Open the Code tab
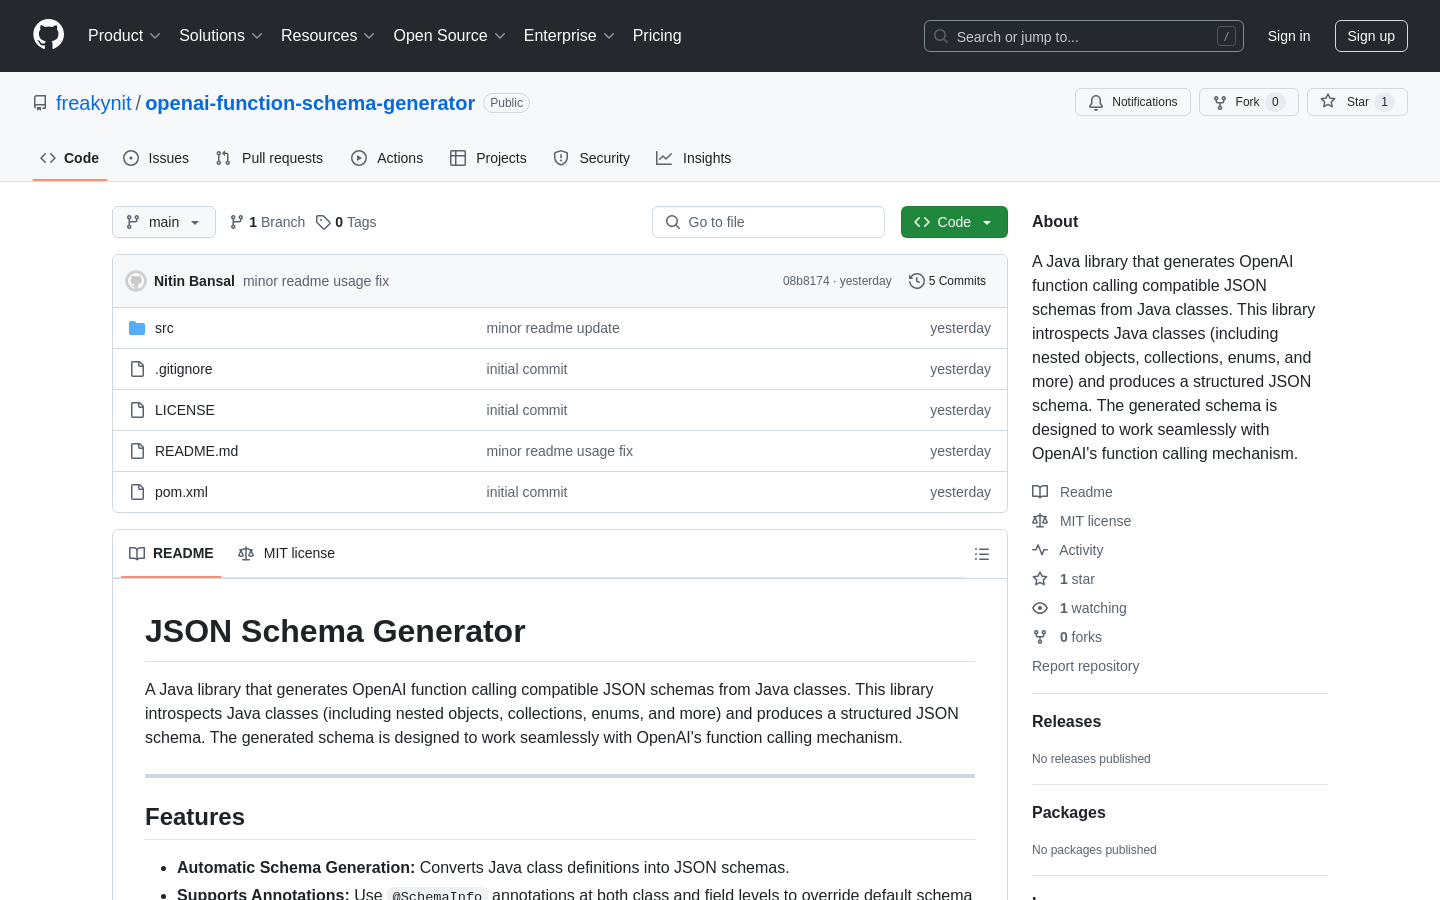The width and height of the screenshot is (1440, 900). [x=70, y=158]
